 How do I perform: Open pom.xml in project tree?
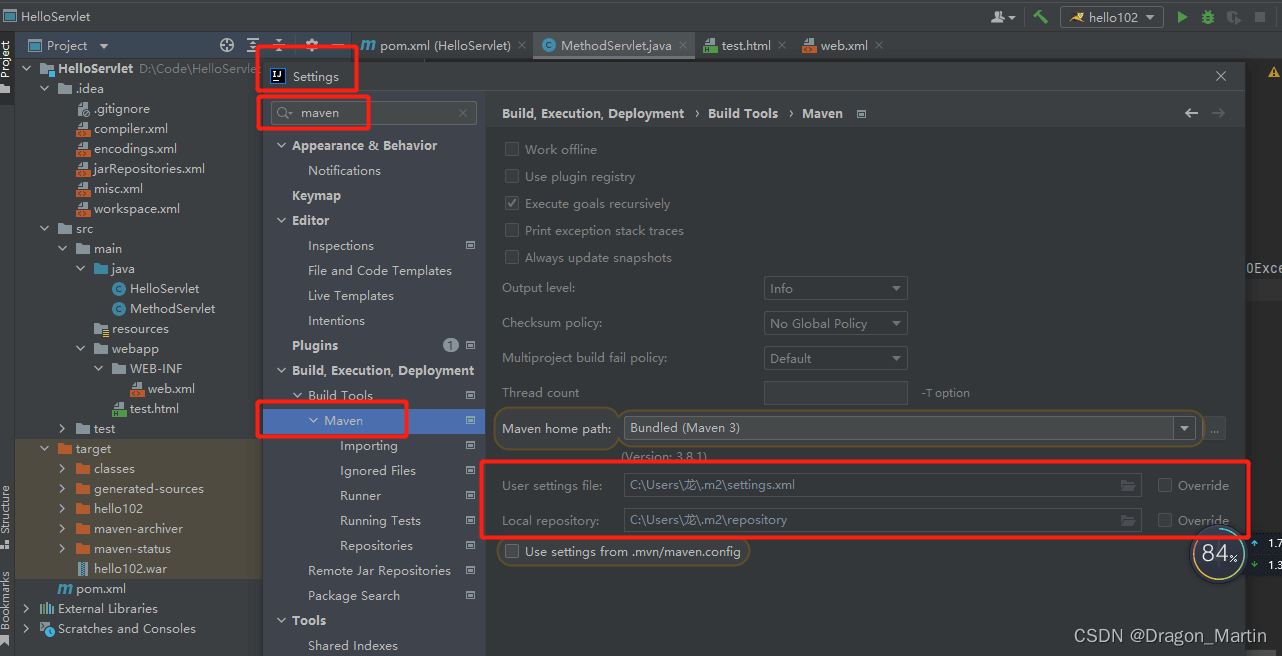pyautogui.click(x=100, y=589)
